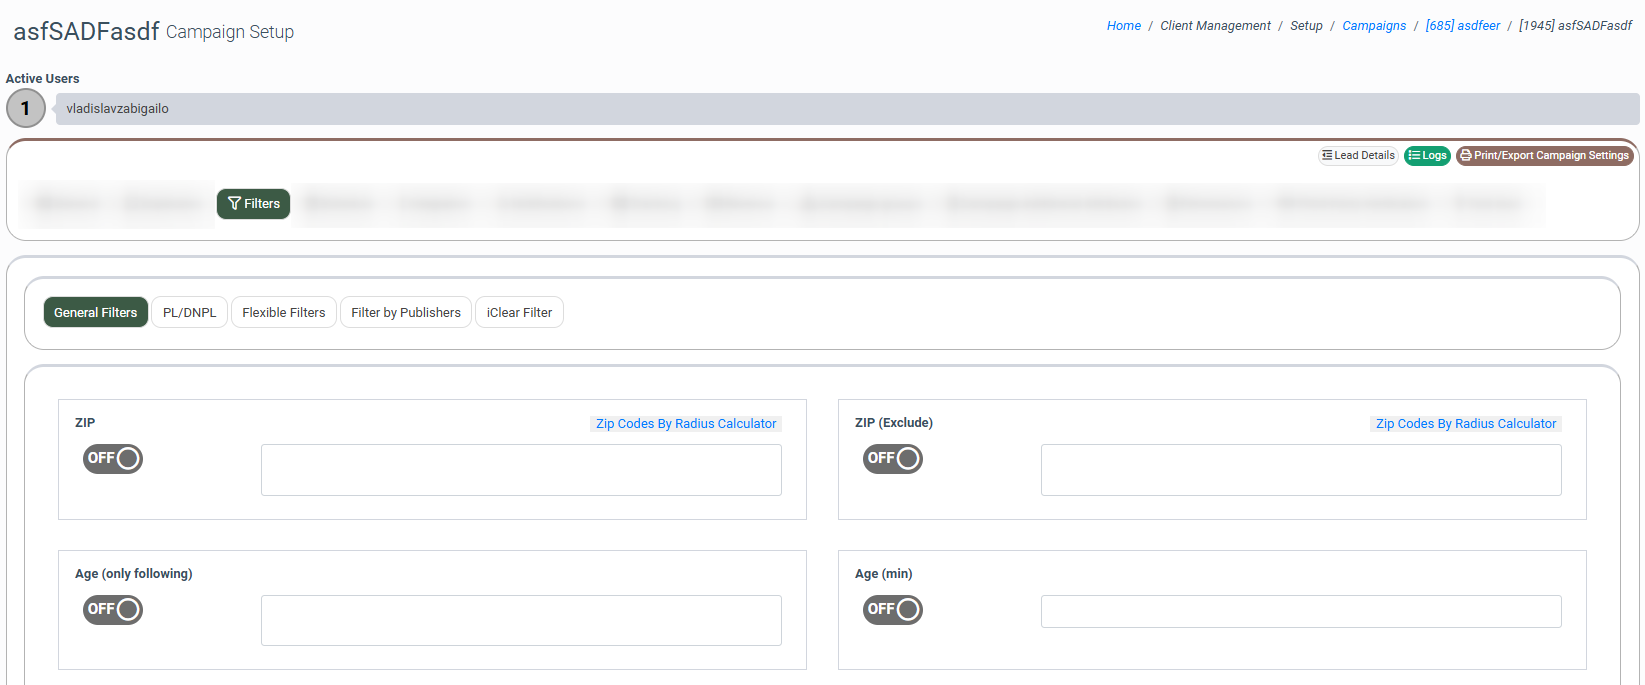1645x685 pixels.
Task: Open the Campaigns breadcrumb link
Action: (x=1373, y=26)
